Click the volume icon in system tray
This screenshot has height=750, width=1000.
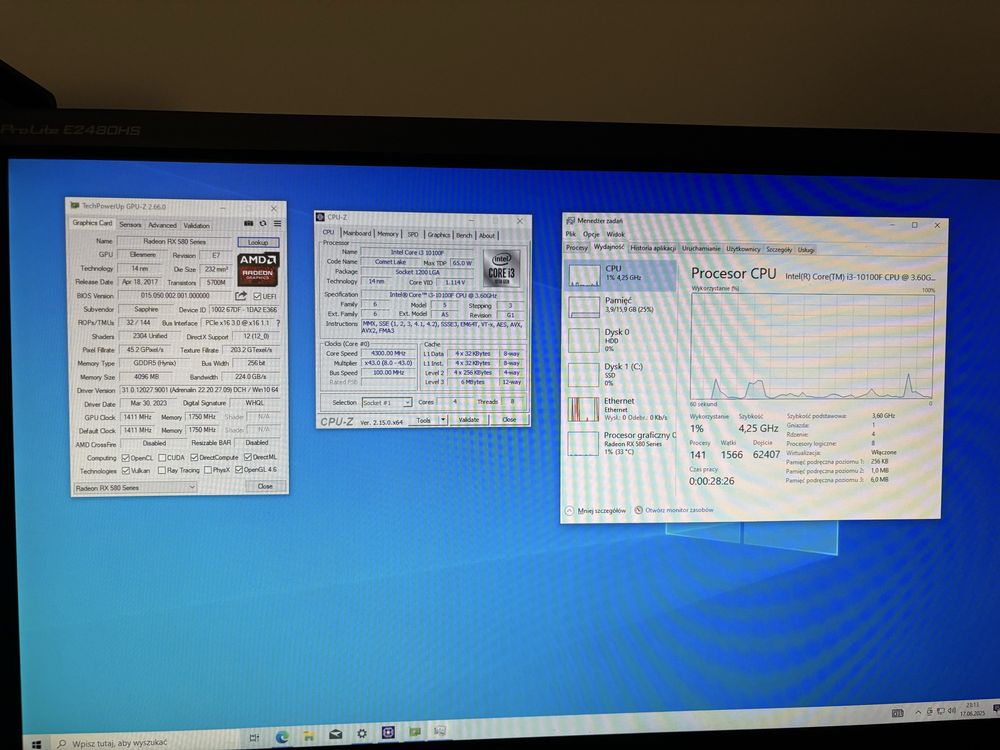[951, 710]
